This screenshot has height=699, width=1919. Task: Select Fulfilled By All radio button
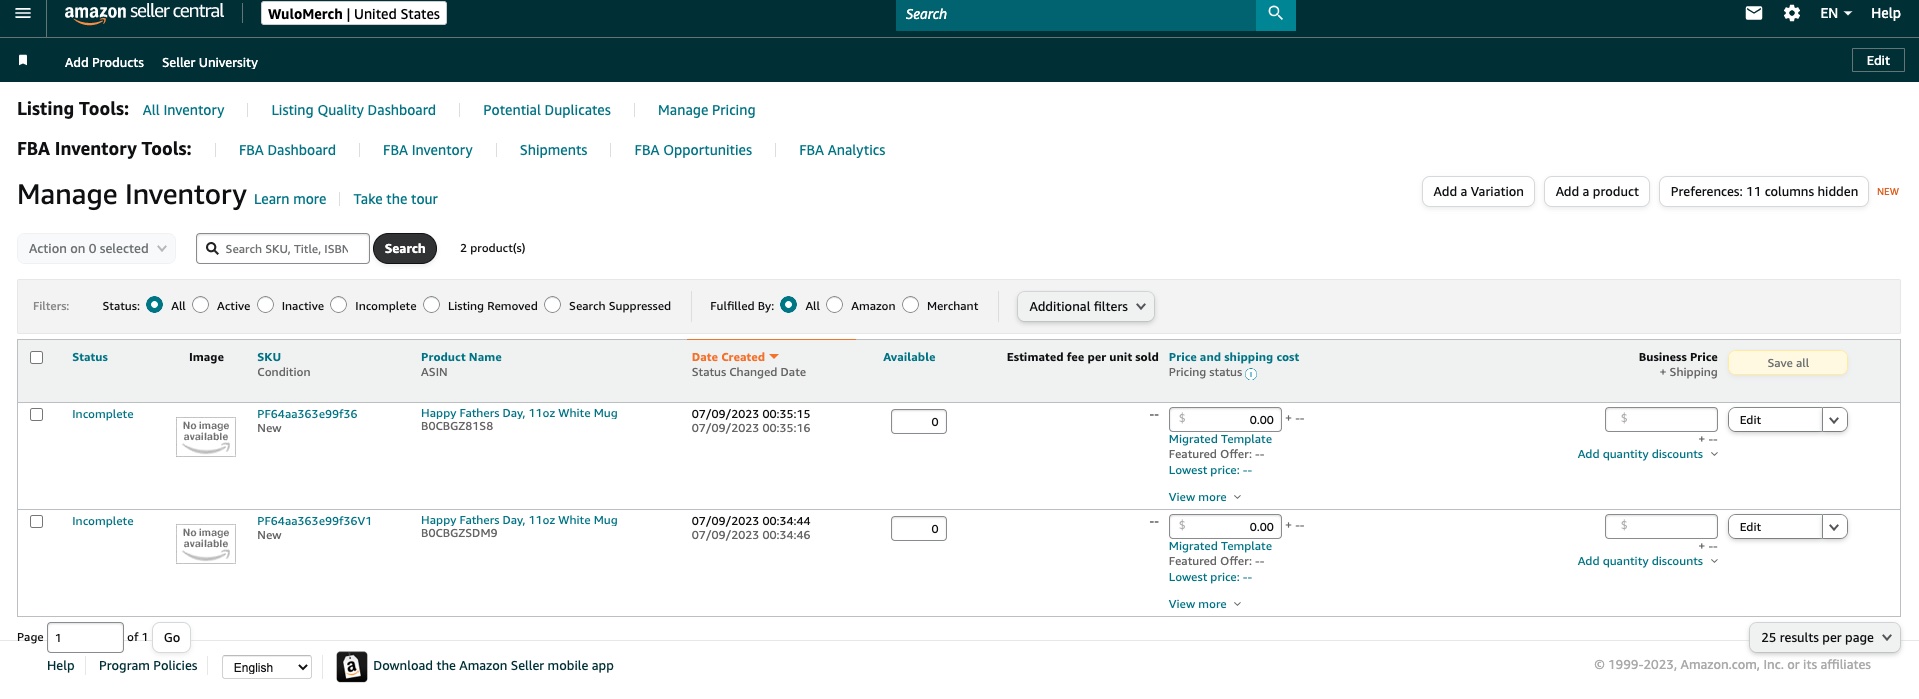(789, 305)
